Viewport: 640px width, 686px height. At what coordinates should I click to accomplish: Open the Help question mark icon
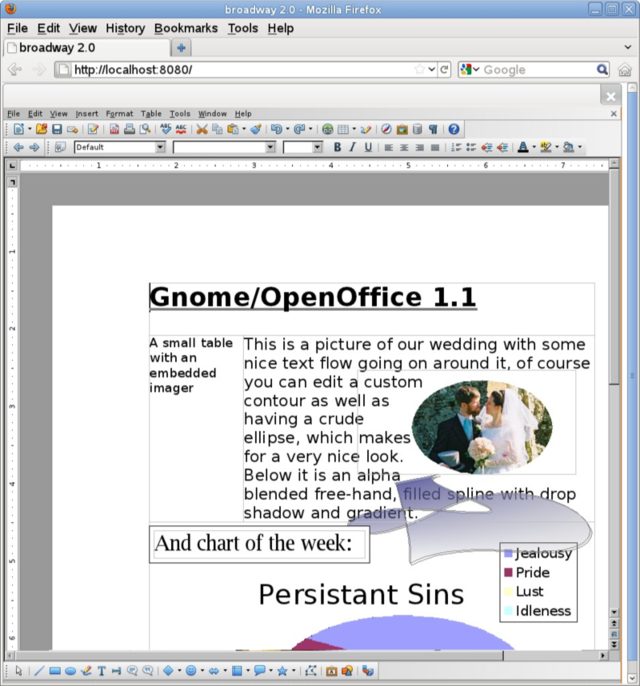(x=454, y=129)
